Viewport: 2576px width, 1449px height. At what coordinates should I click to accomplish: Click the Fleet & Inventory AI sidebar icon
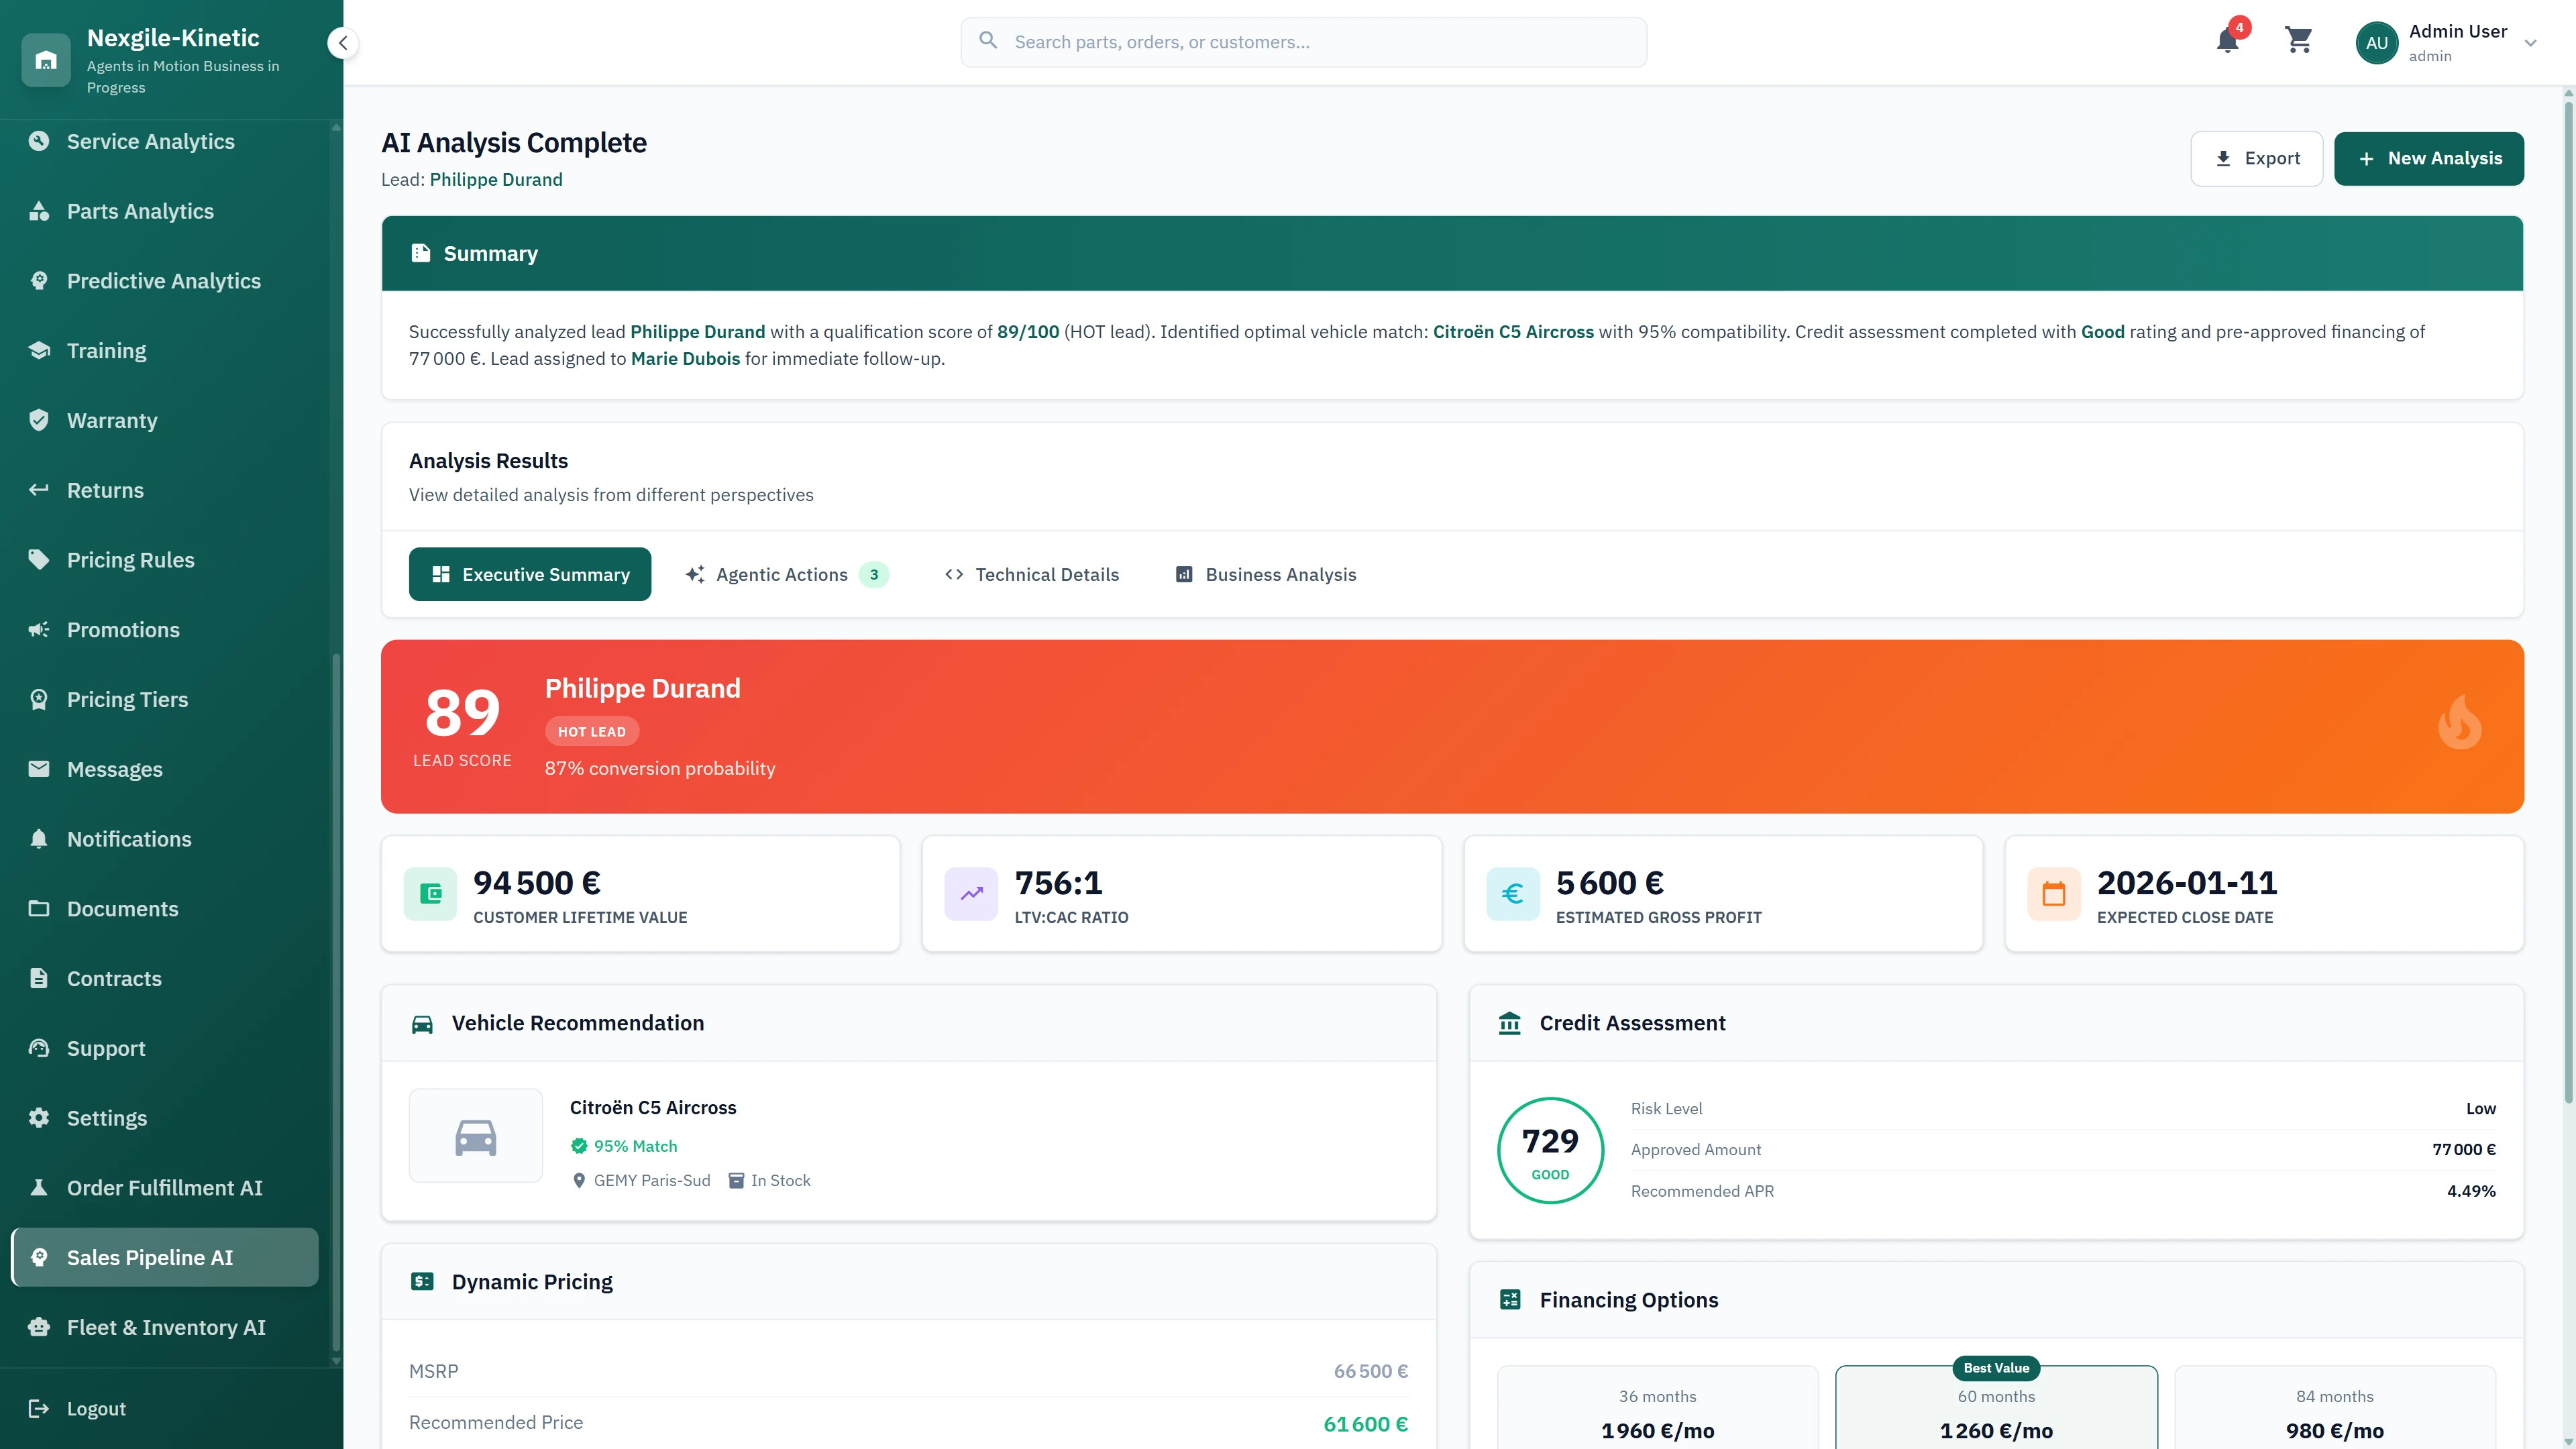39,1327
